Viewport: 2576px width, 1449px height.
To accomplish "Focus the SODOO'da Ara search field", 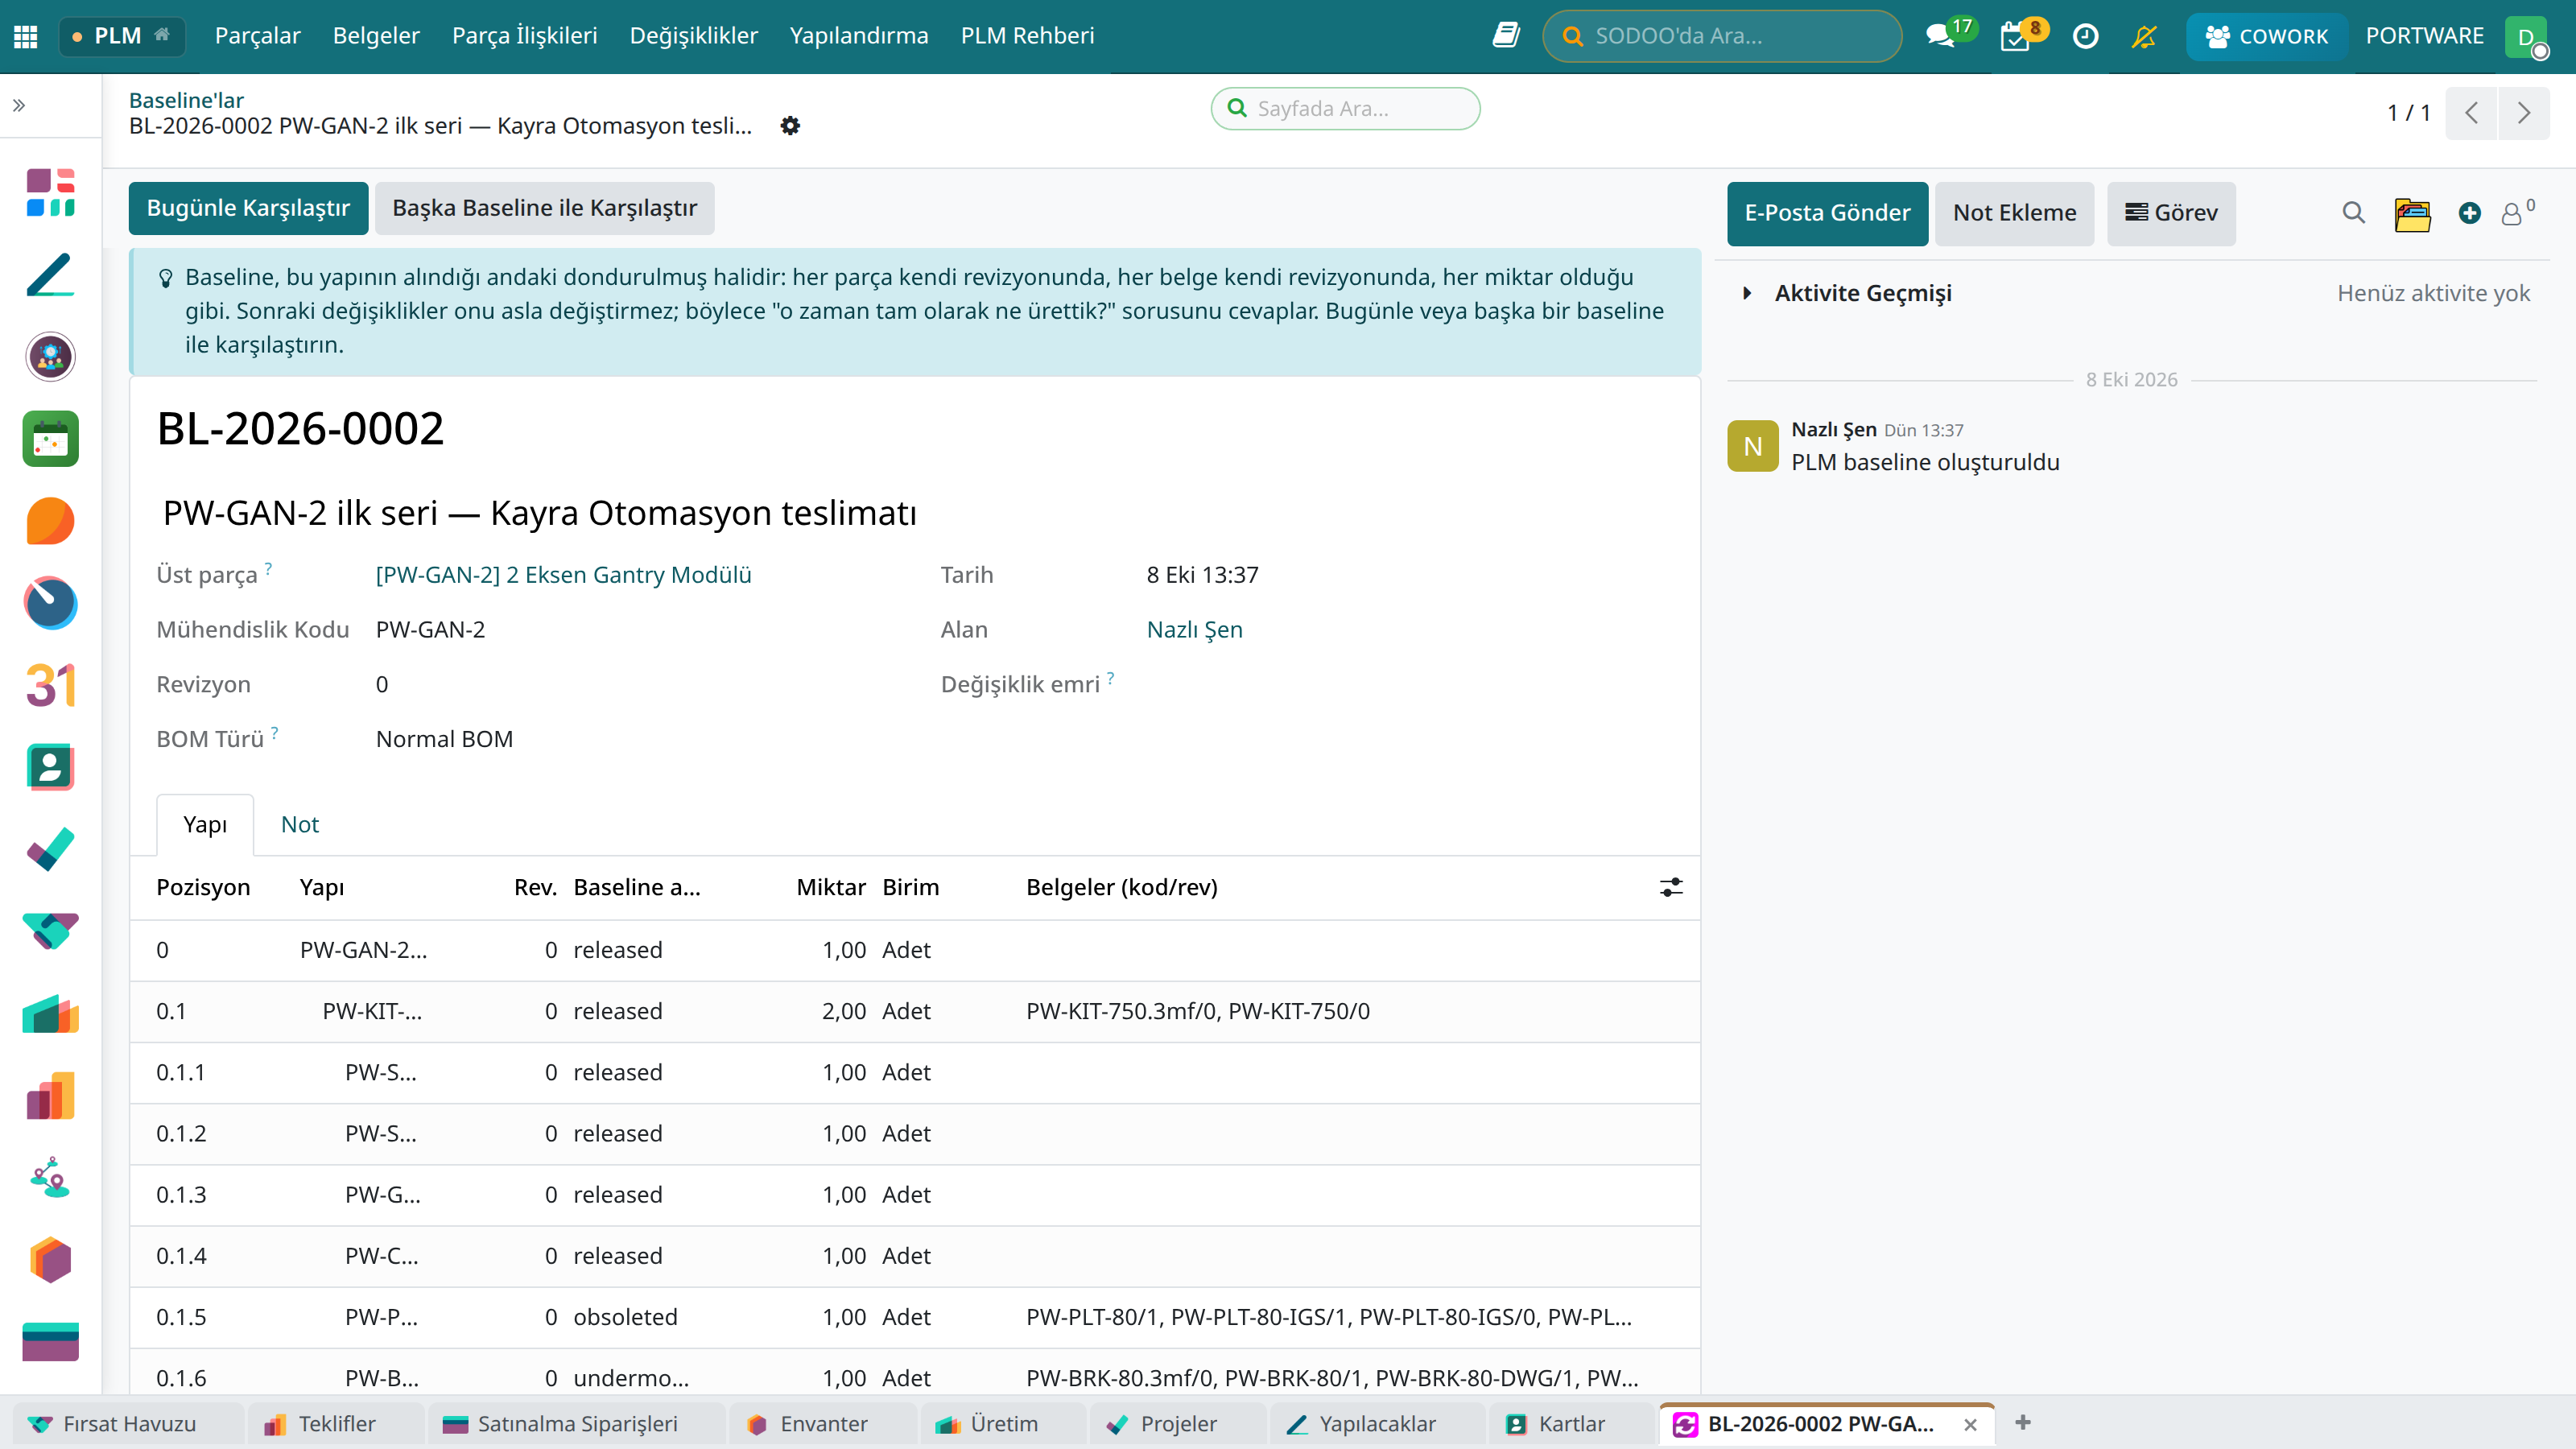I will [1721, 36].
